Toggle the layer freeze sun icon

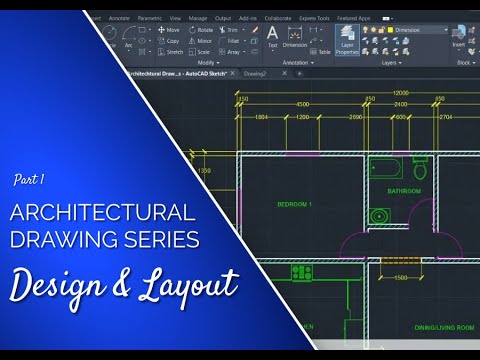[x=373, y=30]
